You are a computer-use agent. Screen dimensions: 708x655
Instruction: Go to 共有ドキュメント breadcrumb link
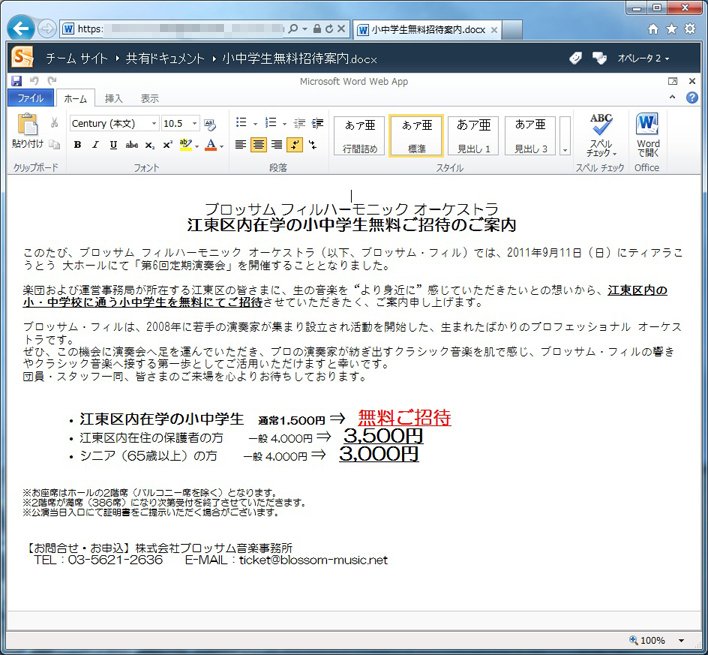(x=165, y=59)
